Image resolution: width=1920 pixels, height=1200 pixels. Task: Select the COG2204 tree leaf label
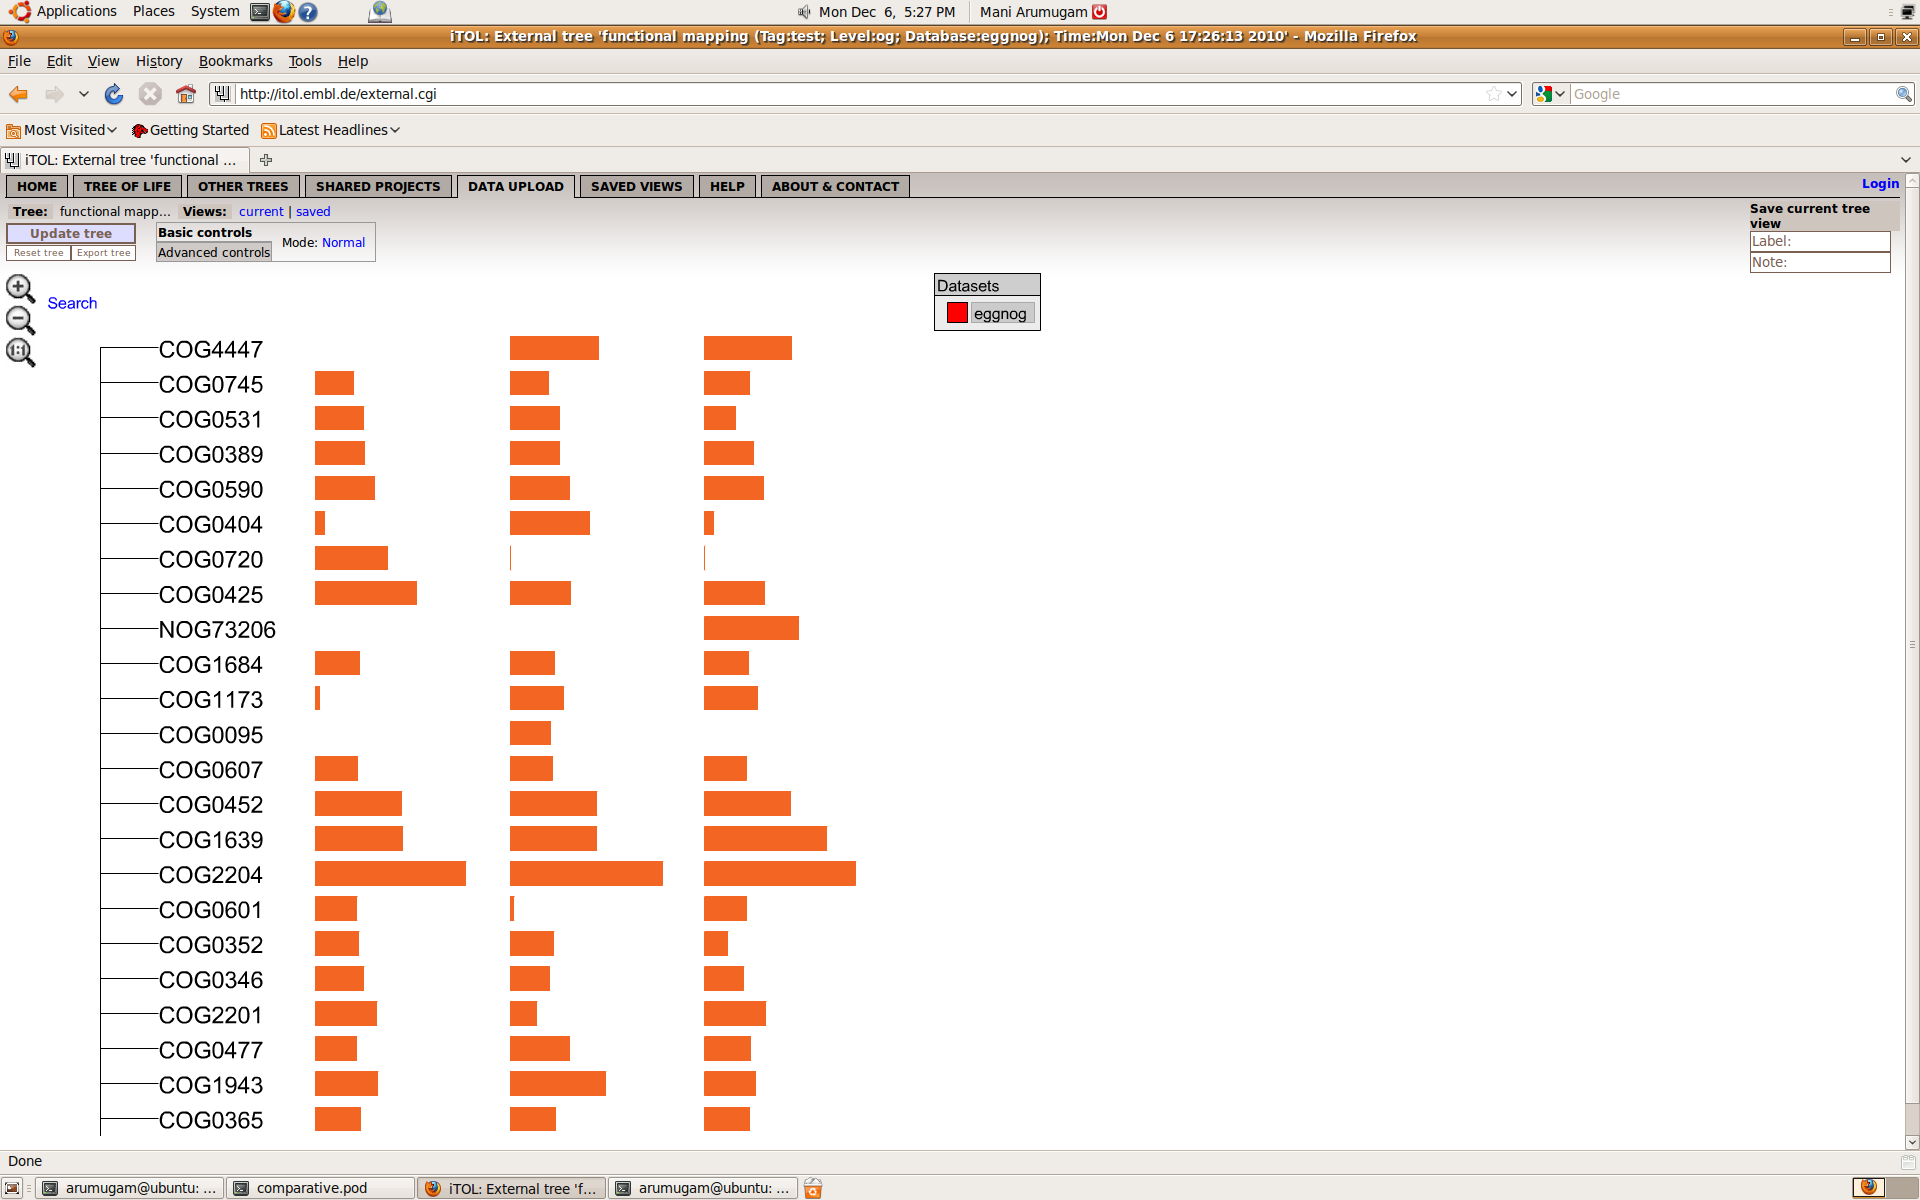point(211,875)
